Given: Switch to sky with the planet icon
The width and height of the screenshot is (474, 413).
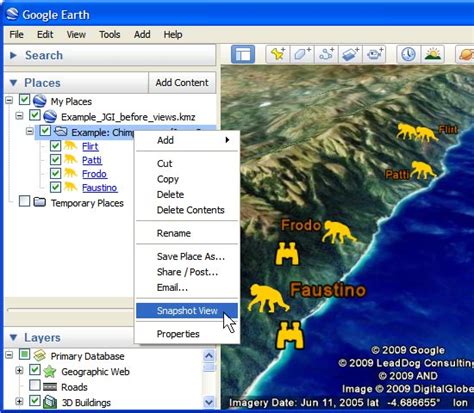Looking at the screenshot, I should tap(465, 54).
